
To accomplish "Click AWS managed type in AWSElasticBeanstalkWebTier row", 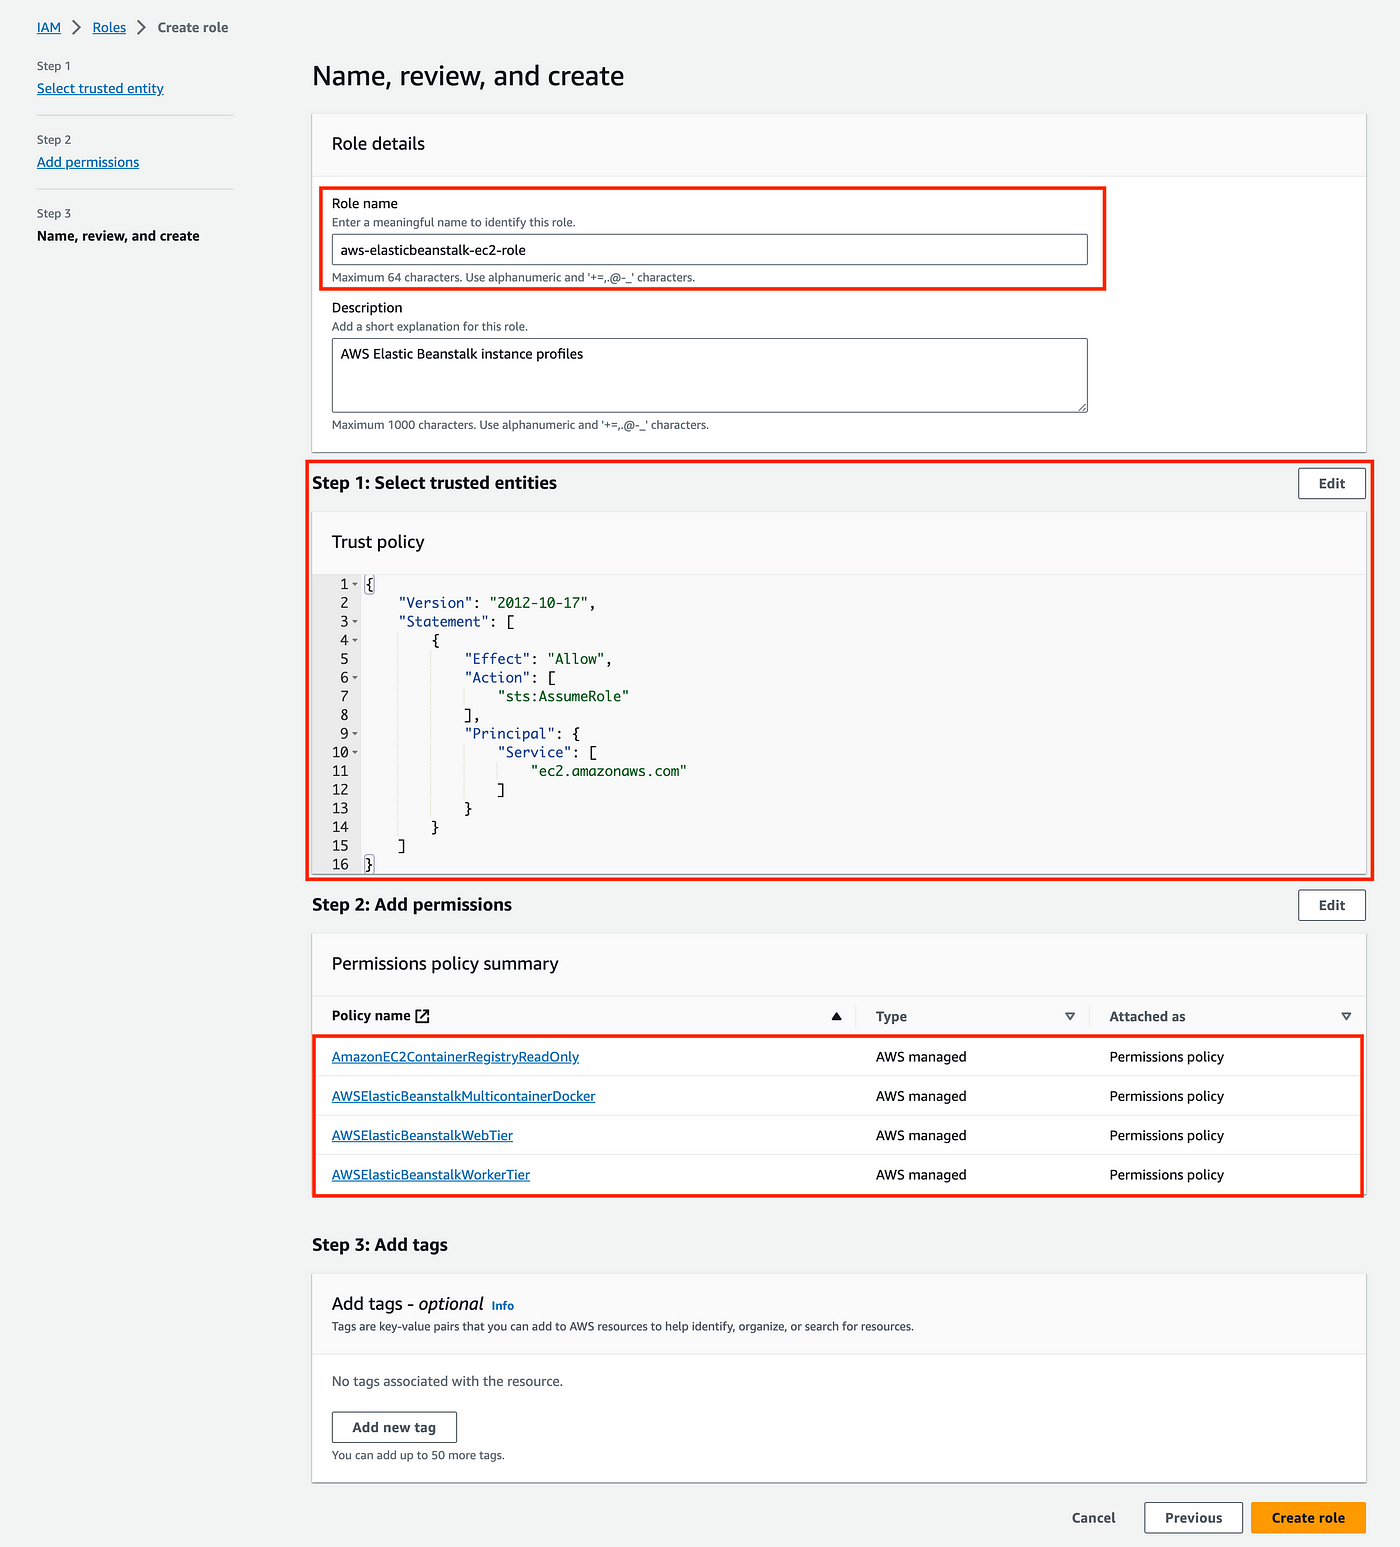I will point(921,1136).
